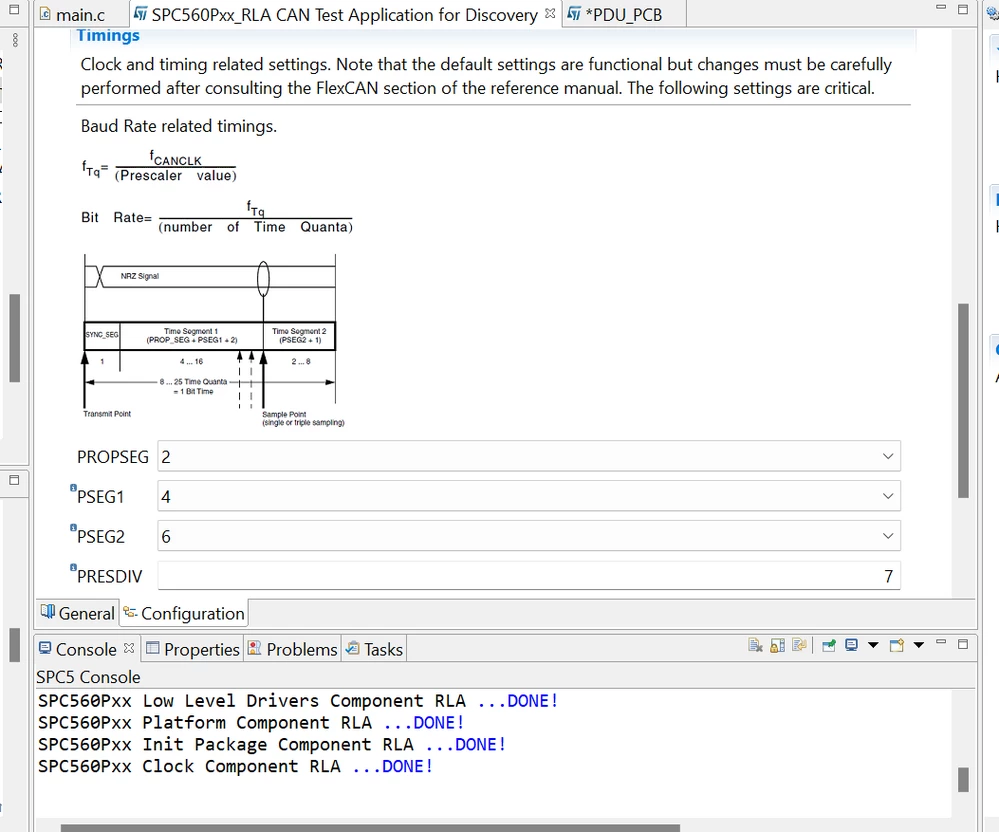Click the left panel vertical scrollbar
999x832 pixels.
[x=15, y=338]
